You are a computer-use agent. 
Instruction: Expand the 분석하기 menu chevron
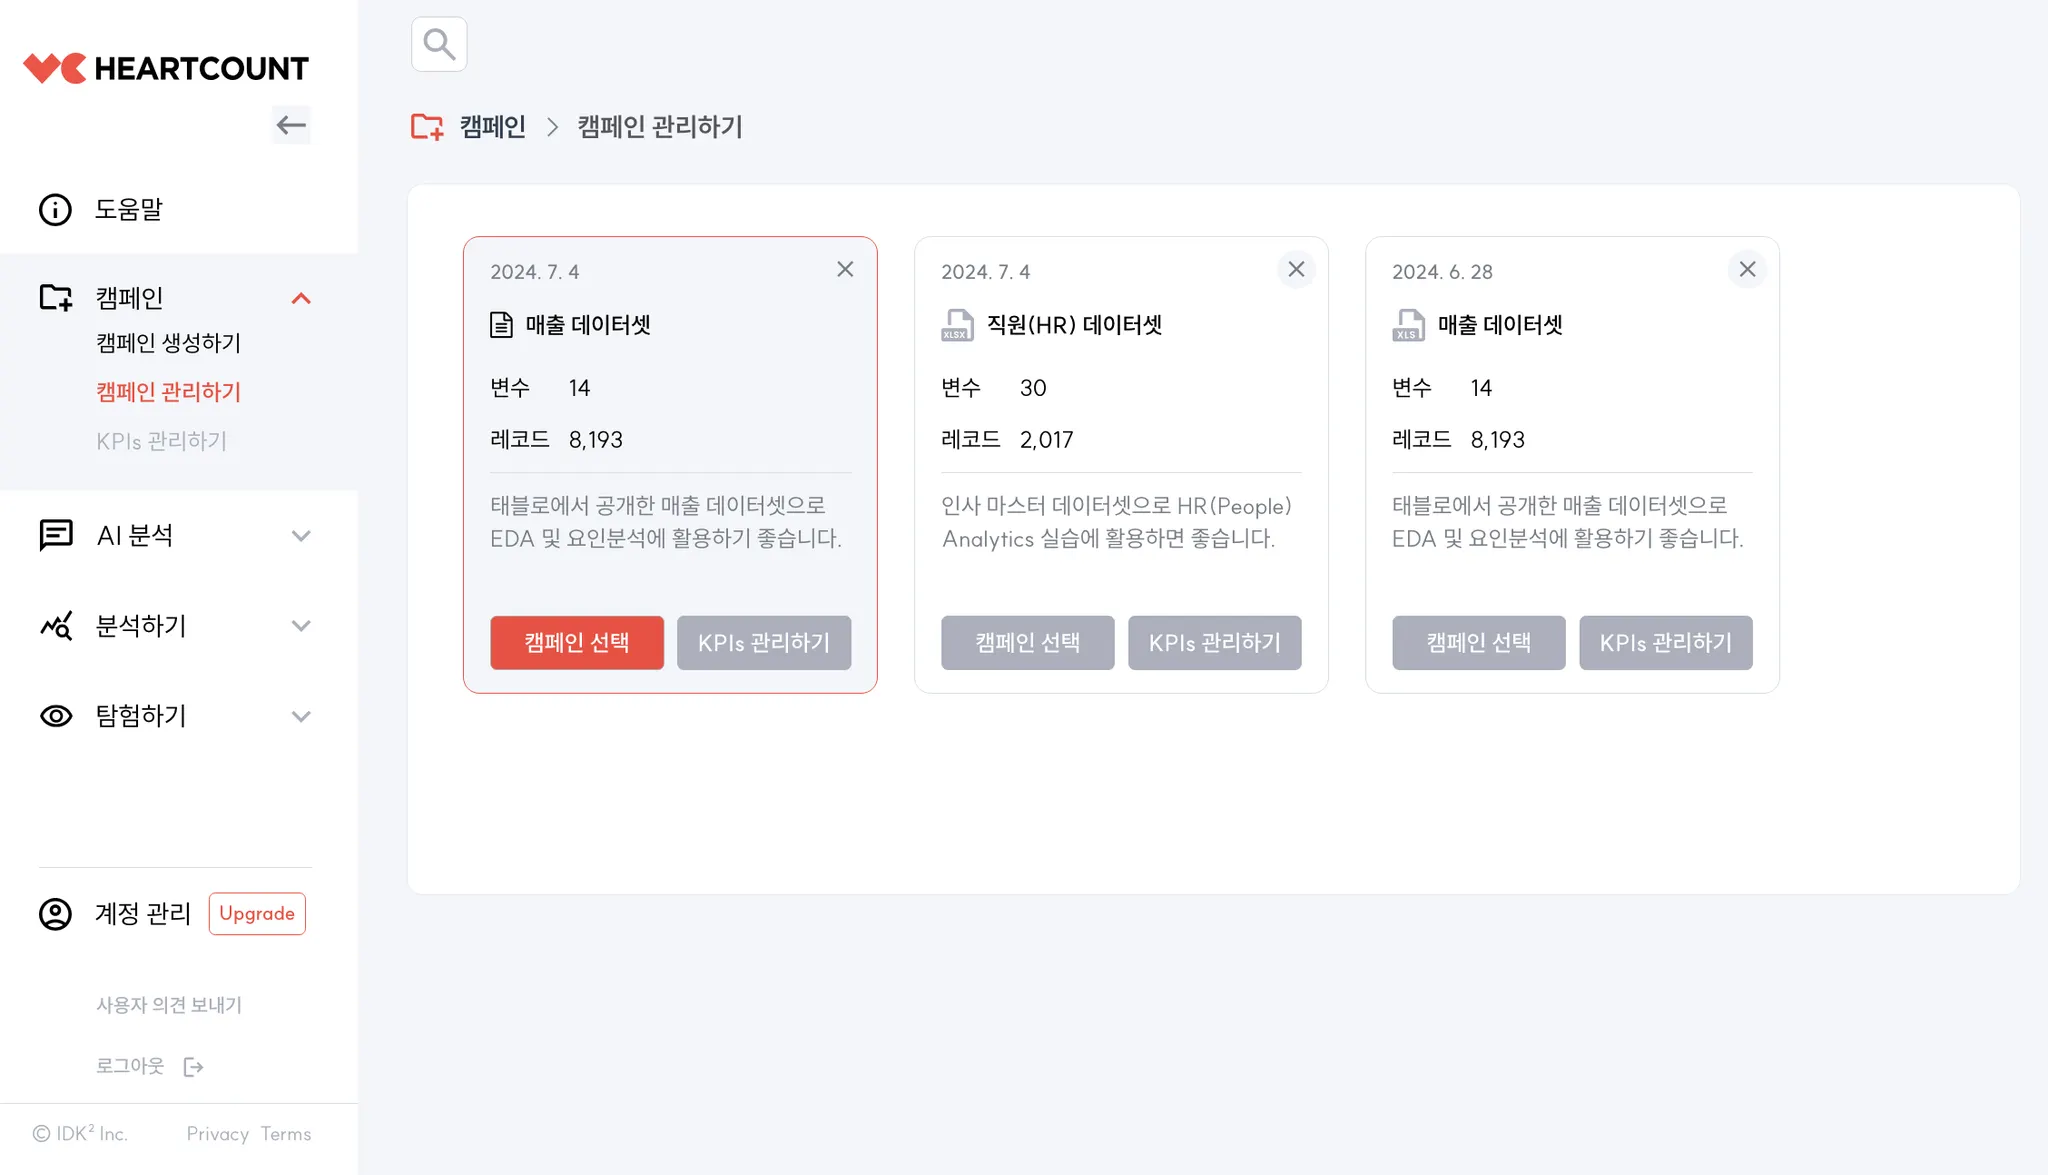pyautogui.click(x=301, y=626)
